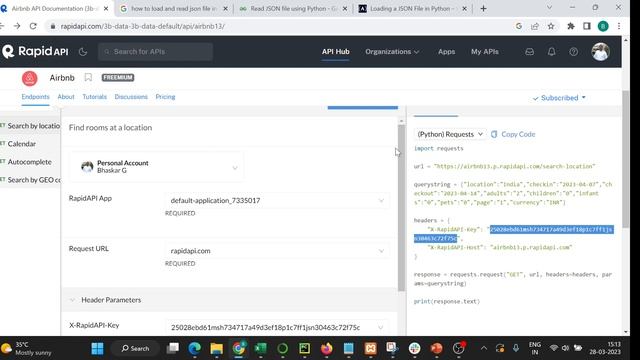Change the (Python) Requests language dropdown

(x=450, y=134)
